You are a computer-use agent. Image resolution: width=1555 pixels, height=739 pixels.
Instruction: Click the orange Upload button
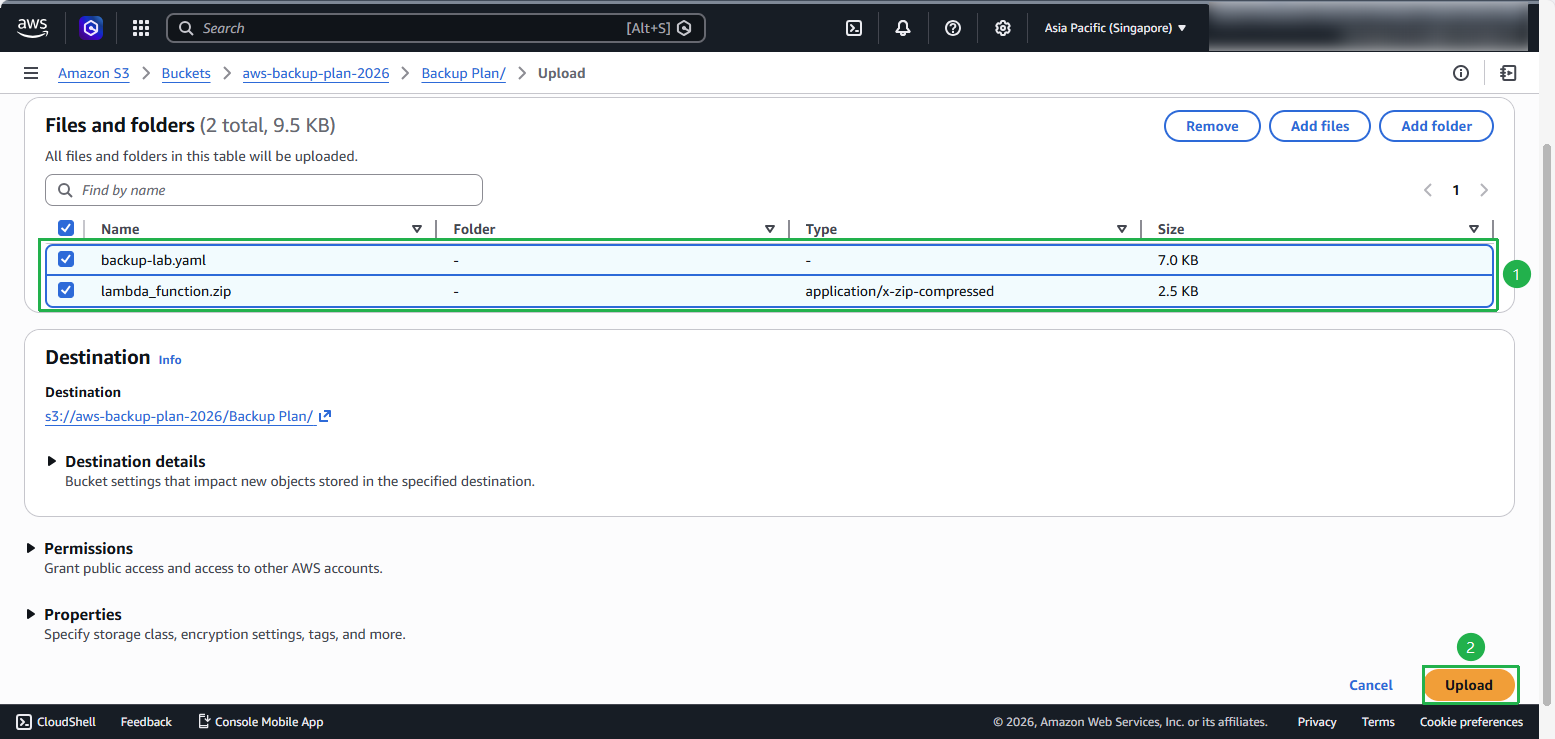click(1469, 685)
